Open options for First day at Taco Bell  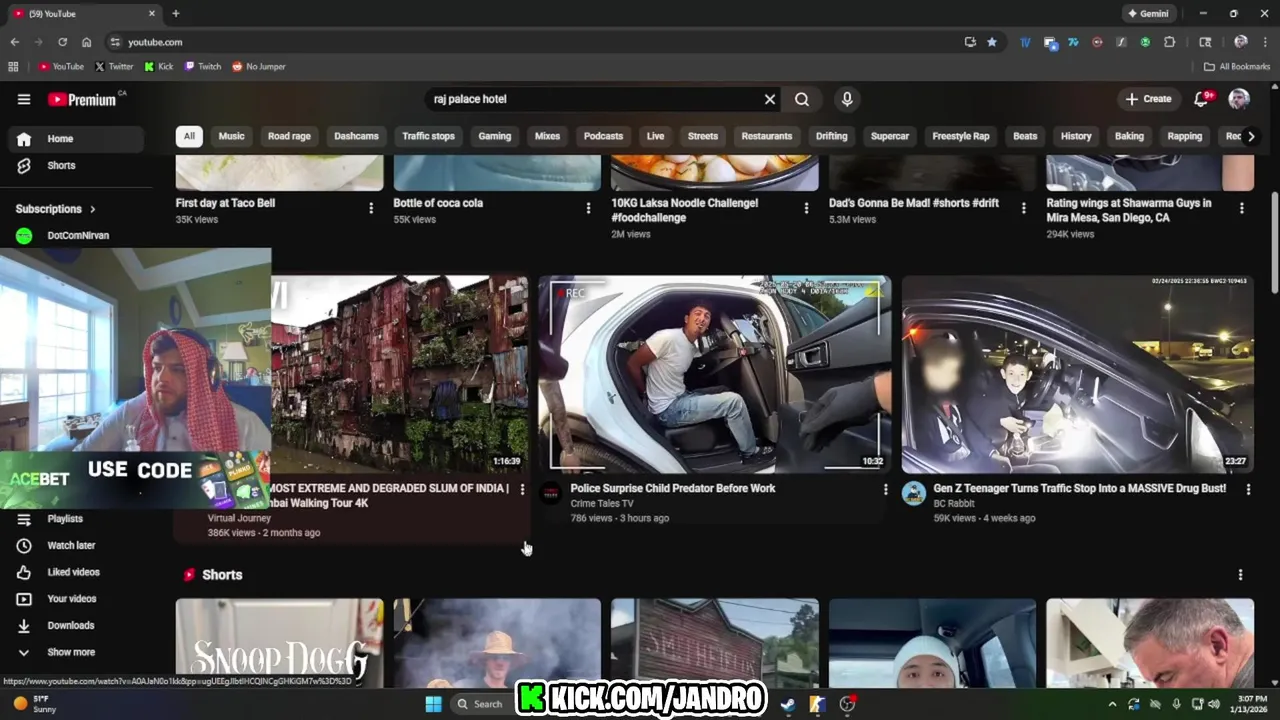[x=371, y=208]
